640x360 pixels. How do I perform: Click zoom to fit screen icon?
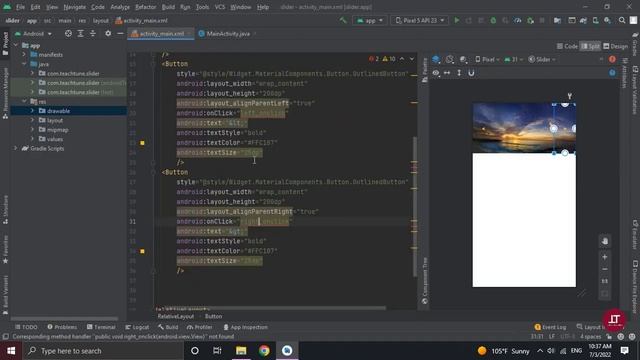click(604, 293)
